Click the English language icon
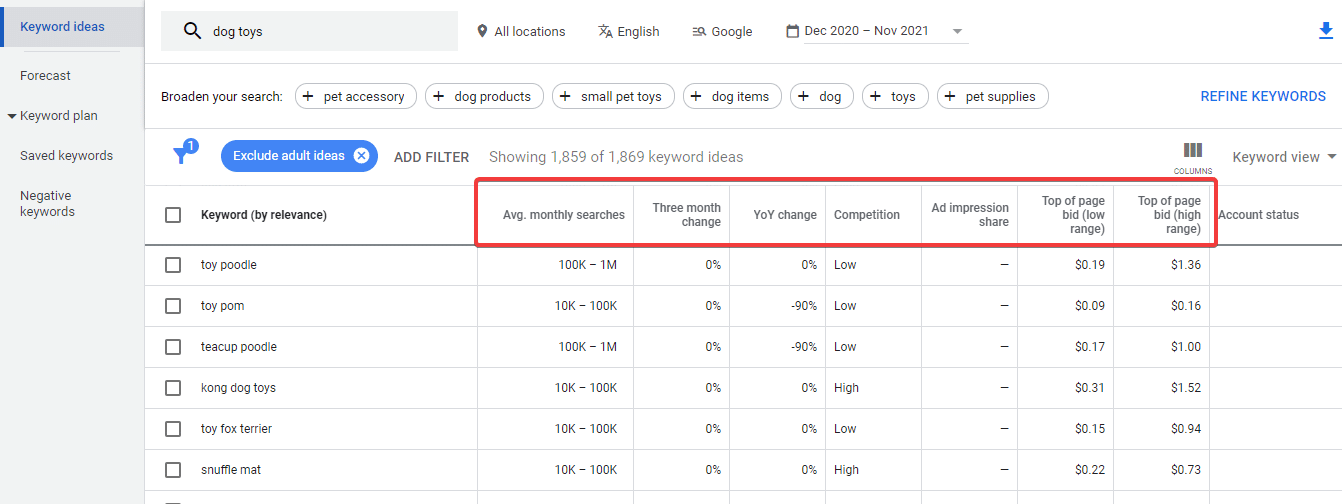Viewport: 1342px width, 504px height. tap(605, 31)
